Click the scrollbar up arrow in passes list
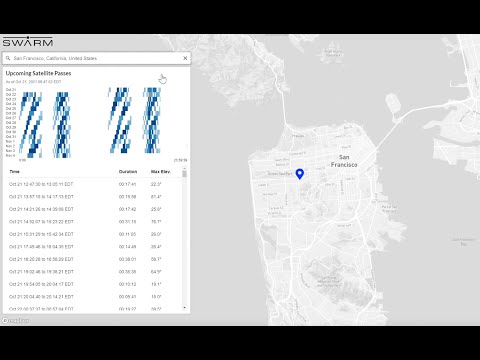The height and width of the screenshot is (360, 480). pos(184,169)
